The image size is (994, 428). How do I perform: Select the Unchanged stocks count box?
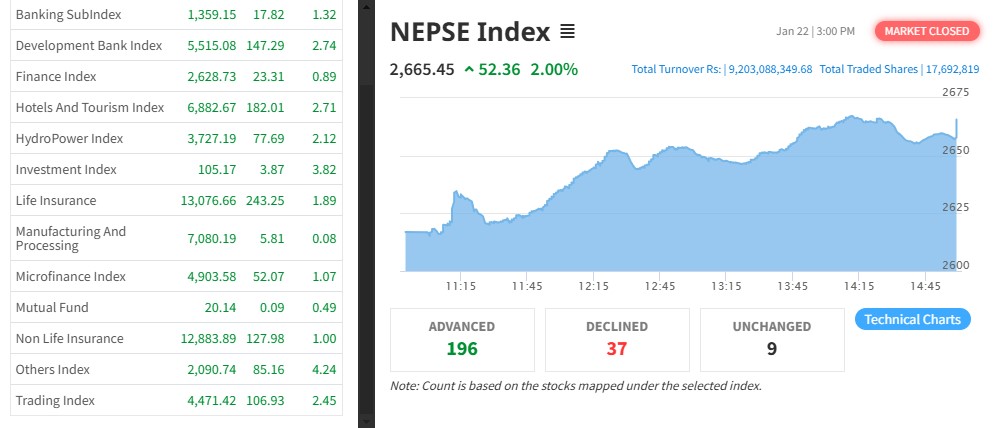tap(771, 339)
